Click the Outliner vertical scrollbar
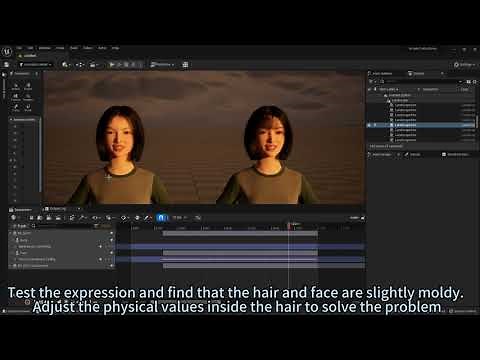The width and height of the screenshot is (480, 360). pyautogui.click(x=477, y=122)
